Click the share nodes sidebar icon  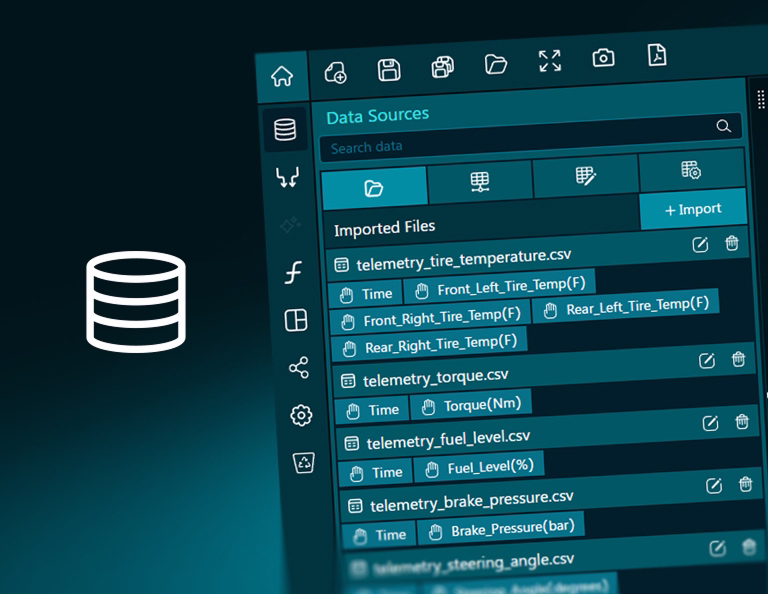tap(298, 368)
